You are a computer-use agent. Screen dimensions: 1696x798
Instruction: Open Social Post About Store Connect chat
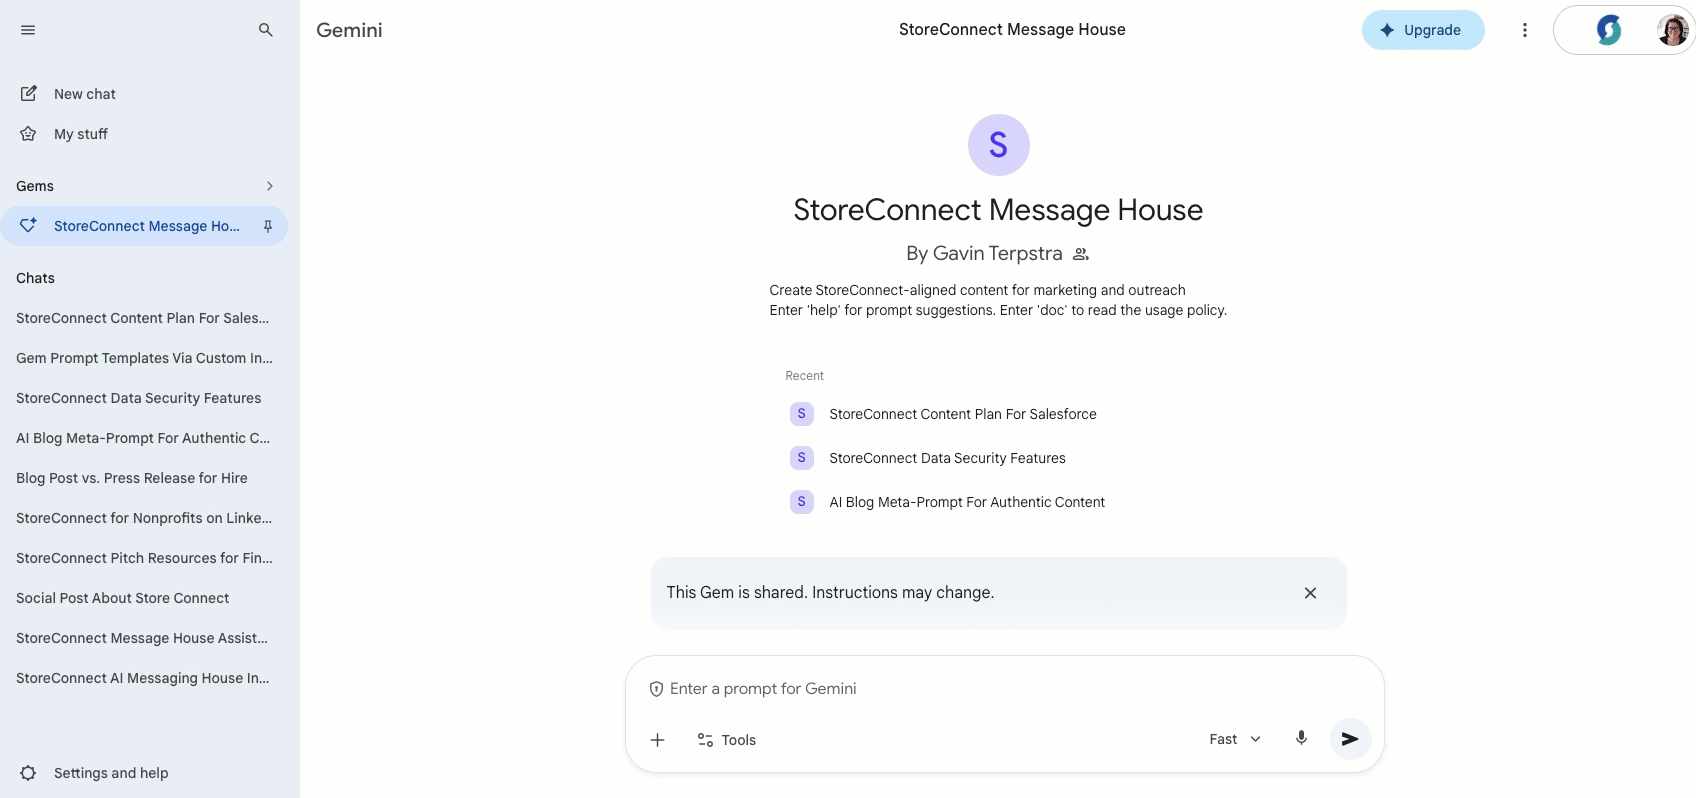tap(123, 598)
